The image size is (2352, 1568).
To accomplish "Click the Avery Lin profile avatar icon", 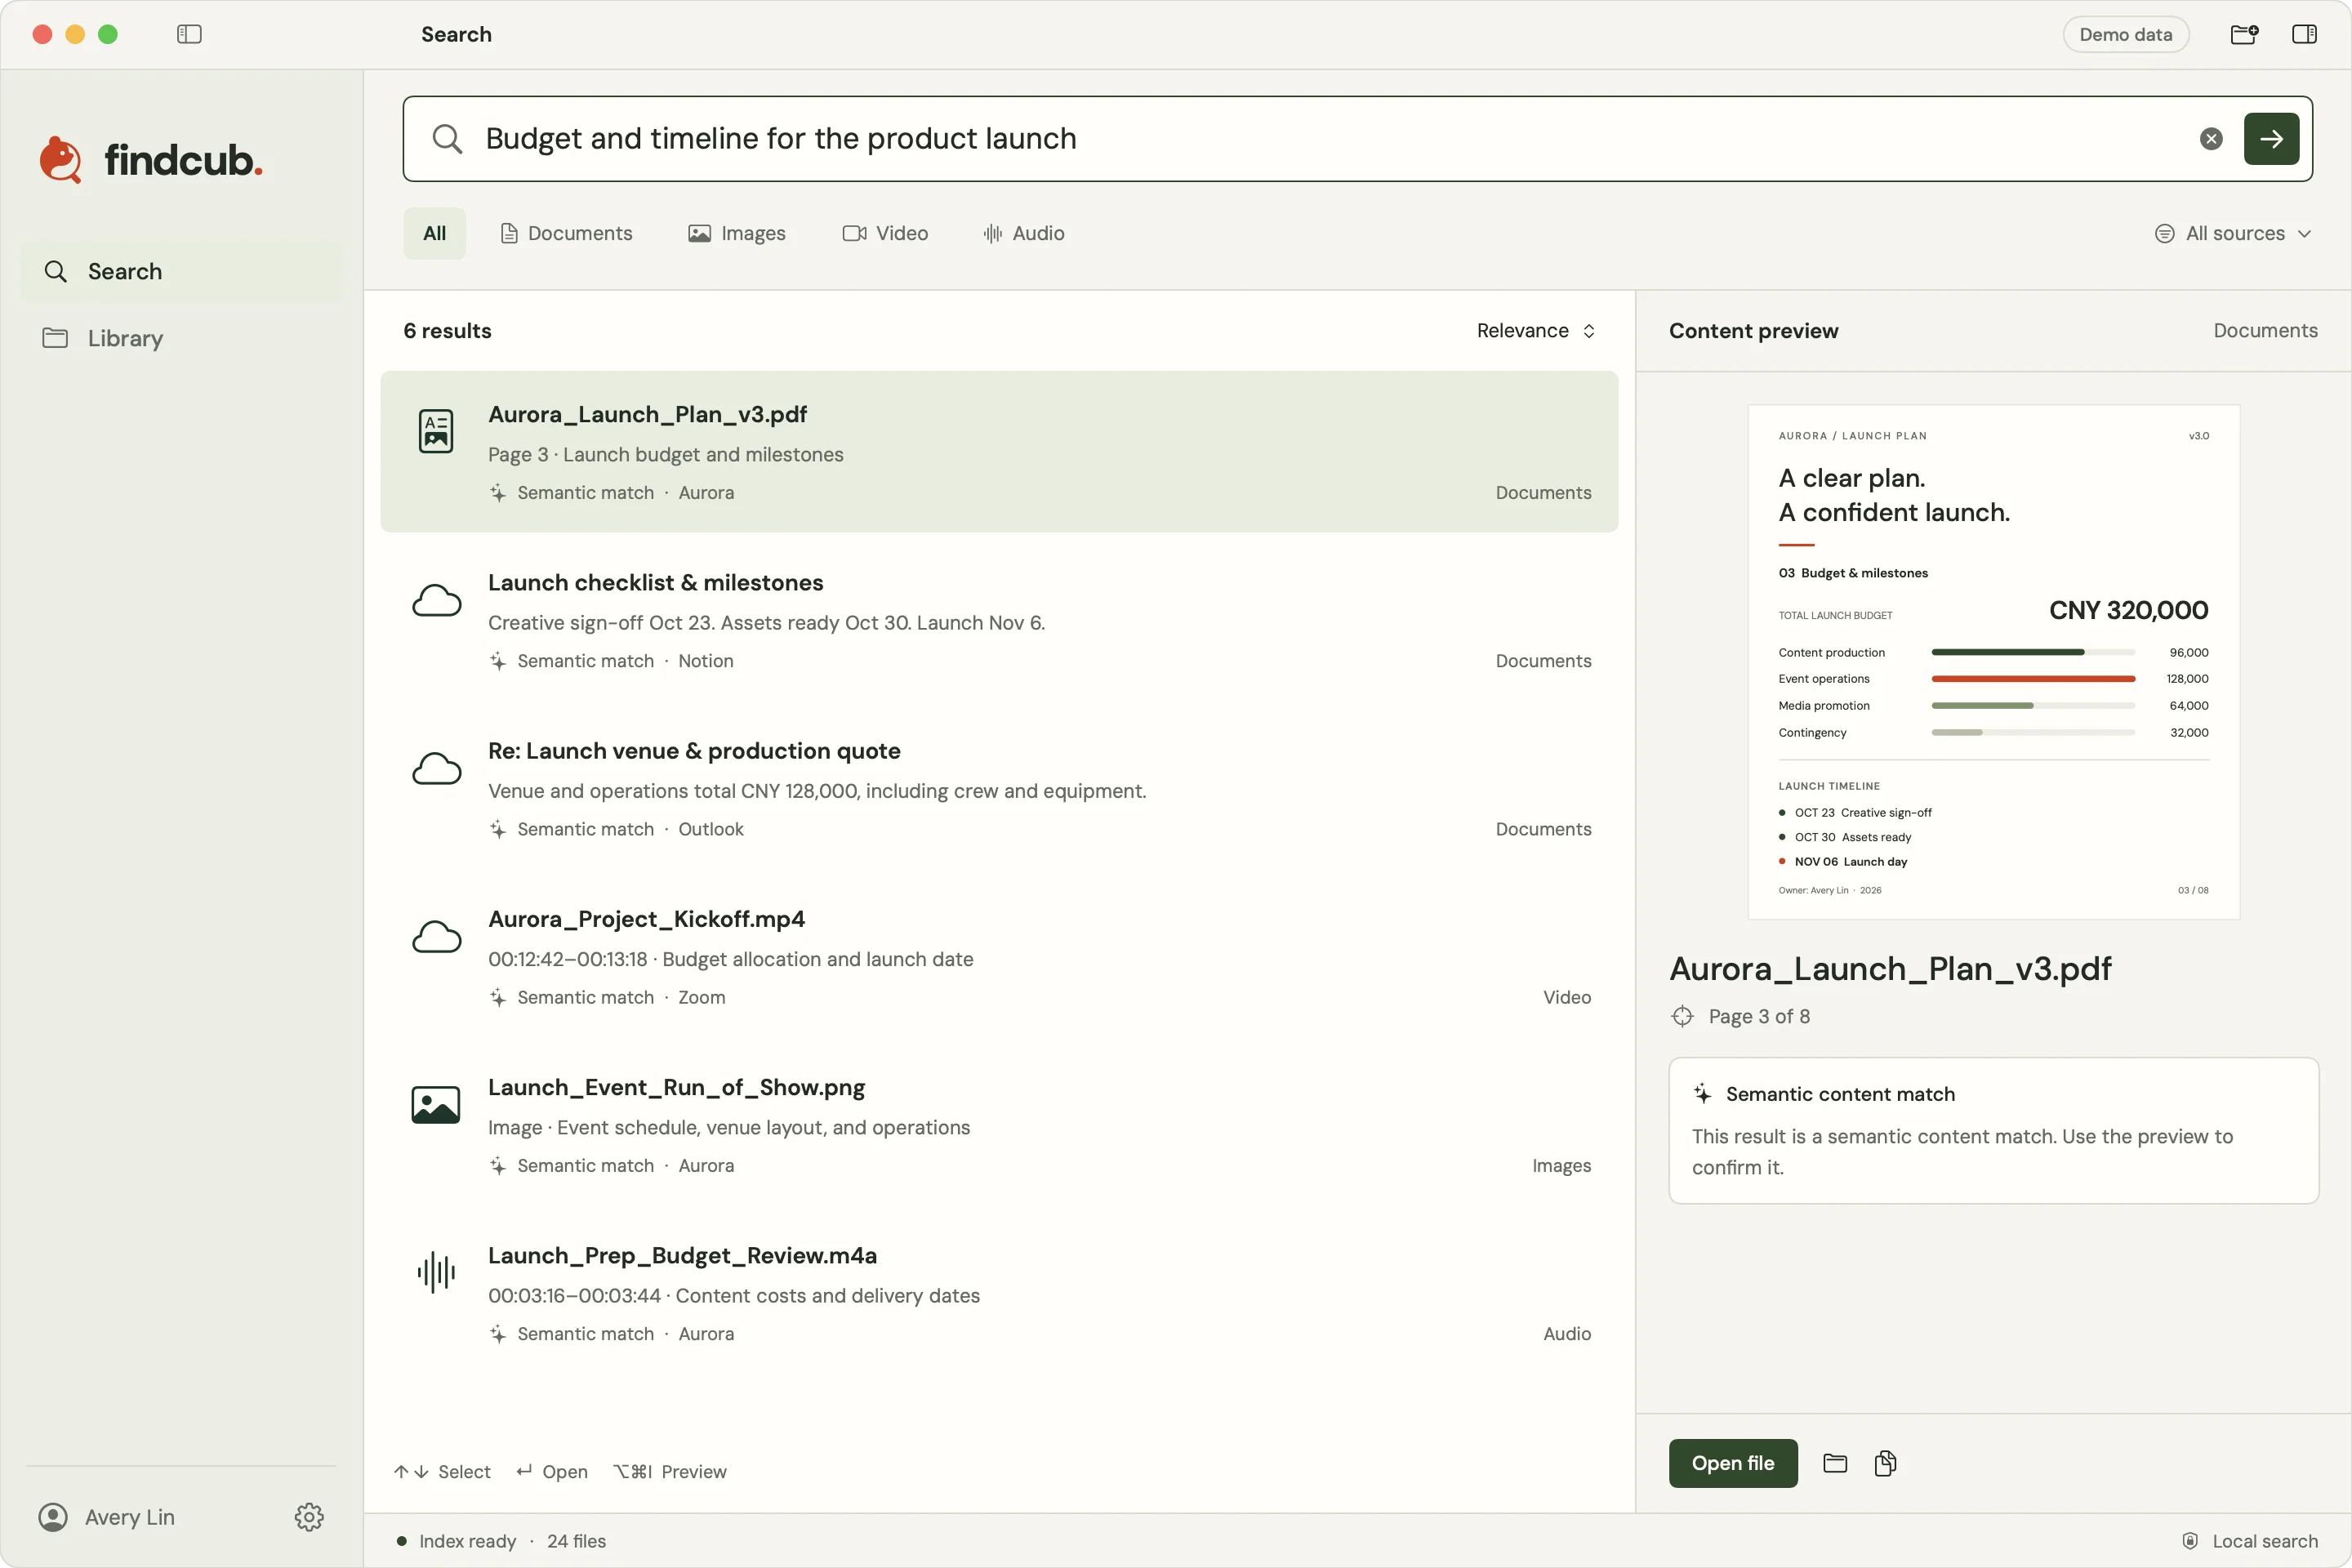I will (53, 1517).
